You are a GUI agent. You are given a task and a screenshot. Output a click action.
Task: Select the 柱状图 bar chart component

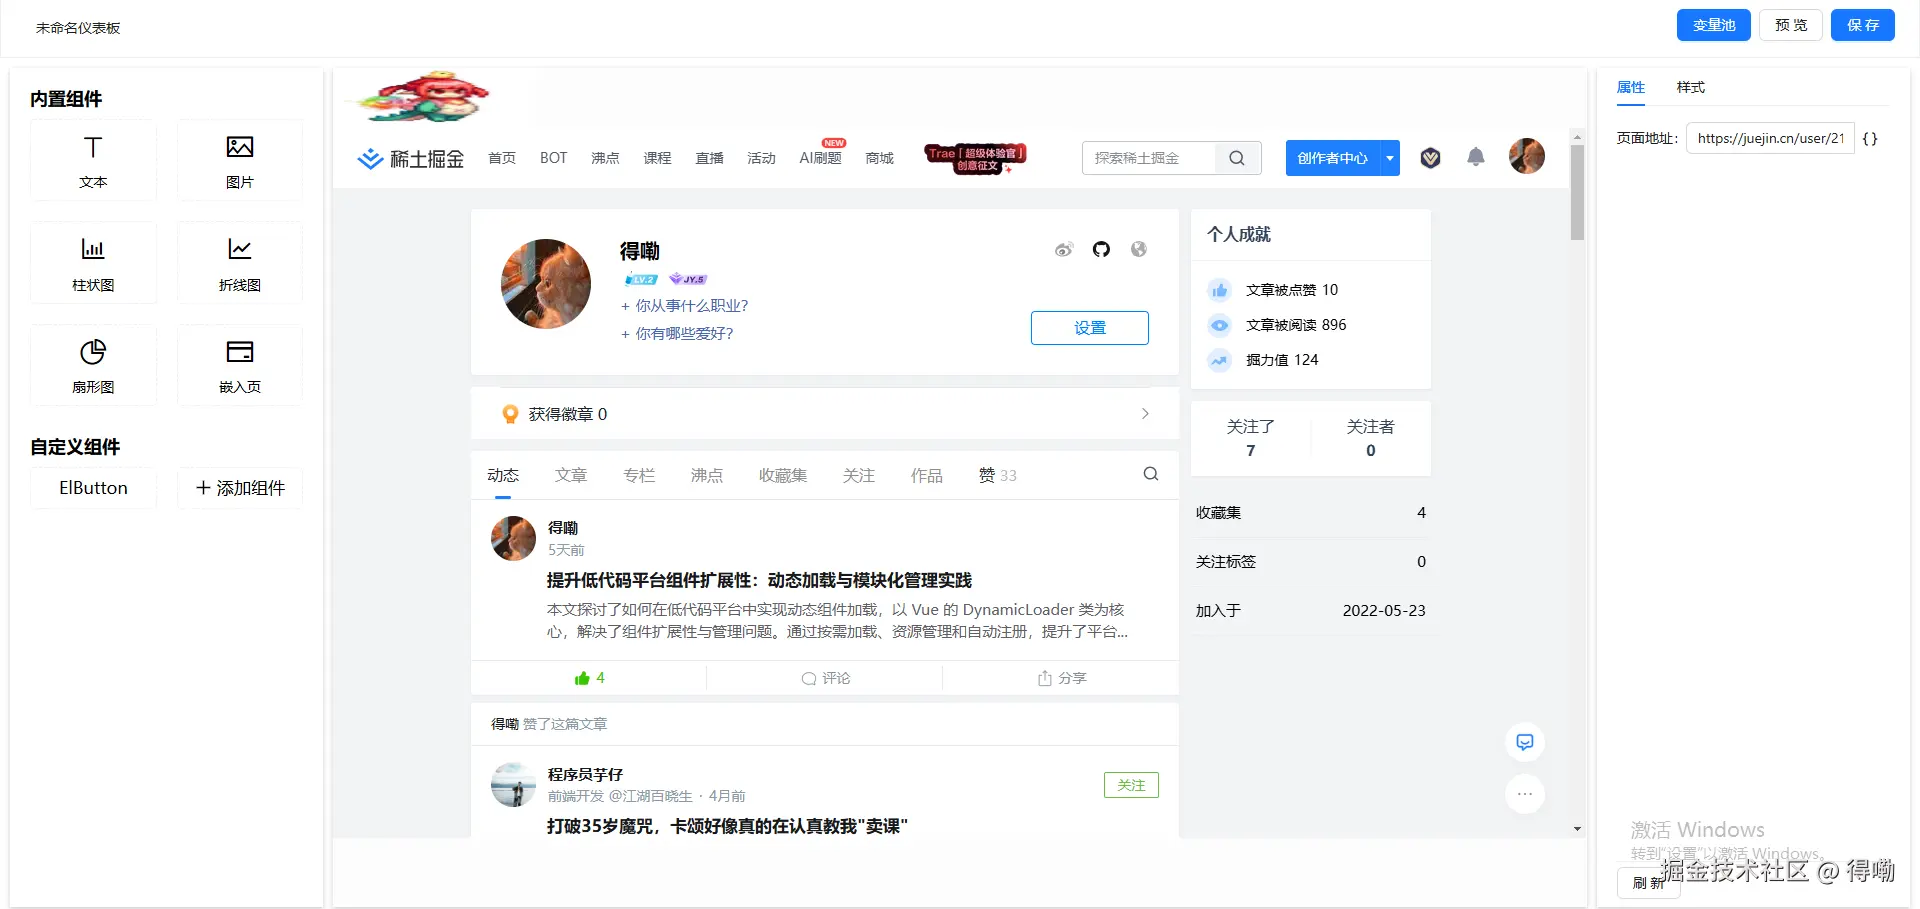[93, 263]
